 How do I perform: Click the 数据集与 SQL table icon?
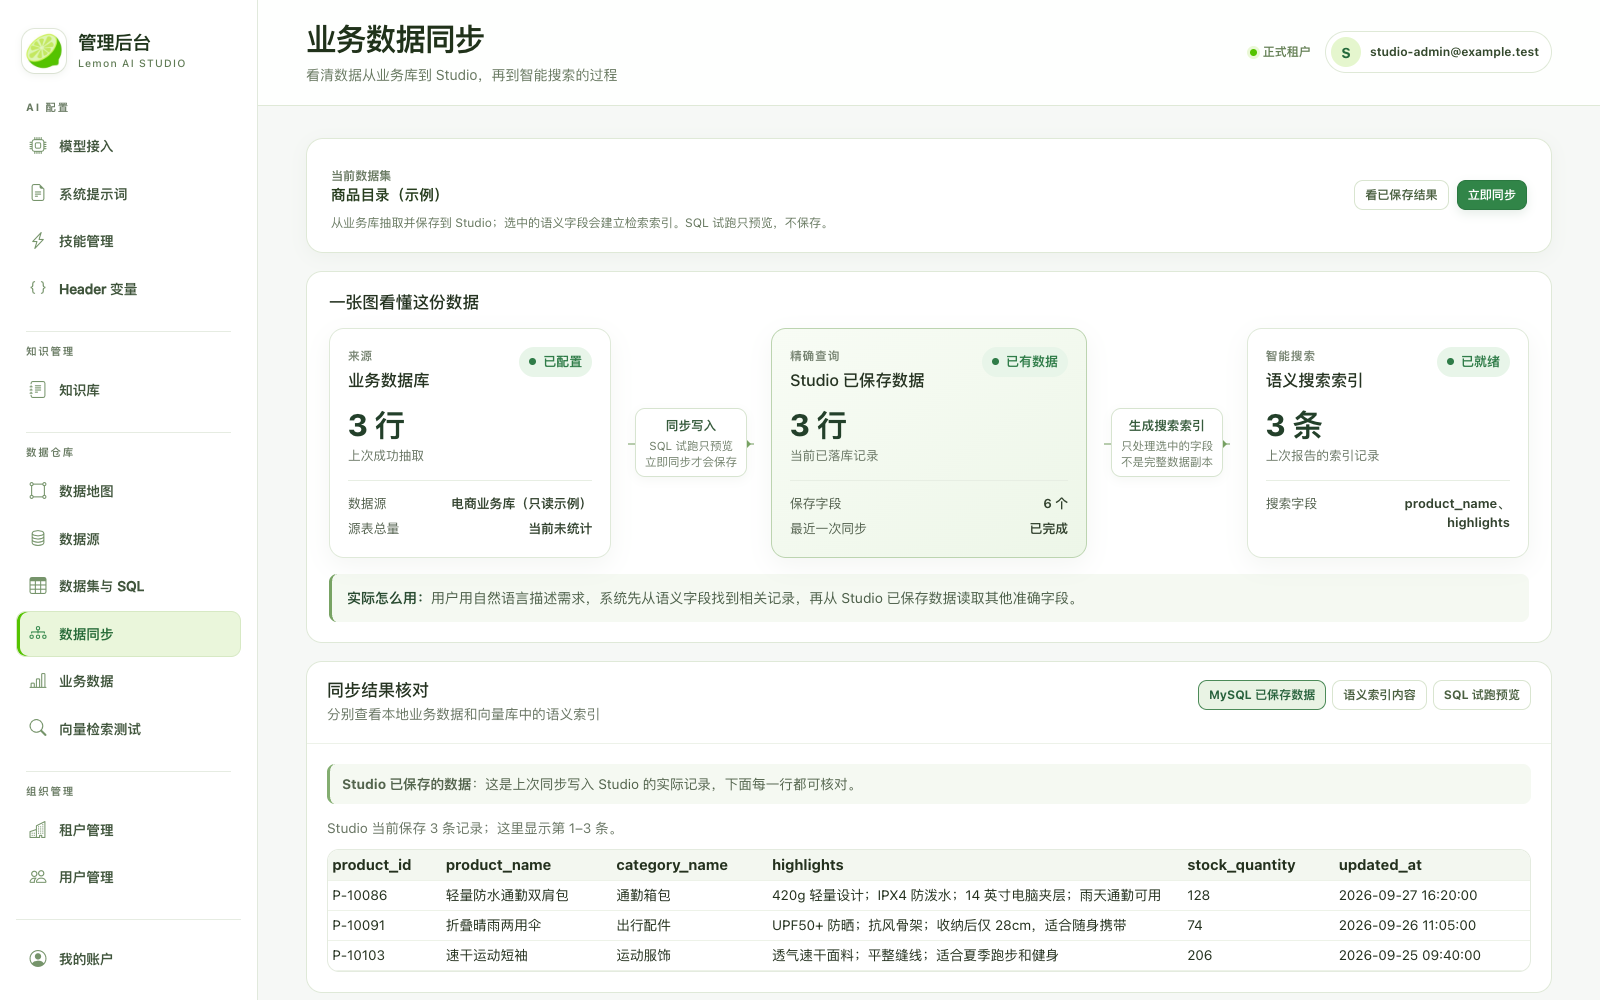(38, 585)
